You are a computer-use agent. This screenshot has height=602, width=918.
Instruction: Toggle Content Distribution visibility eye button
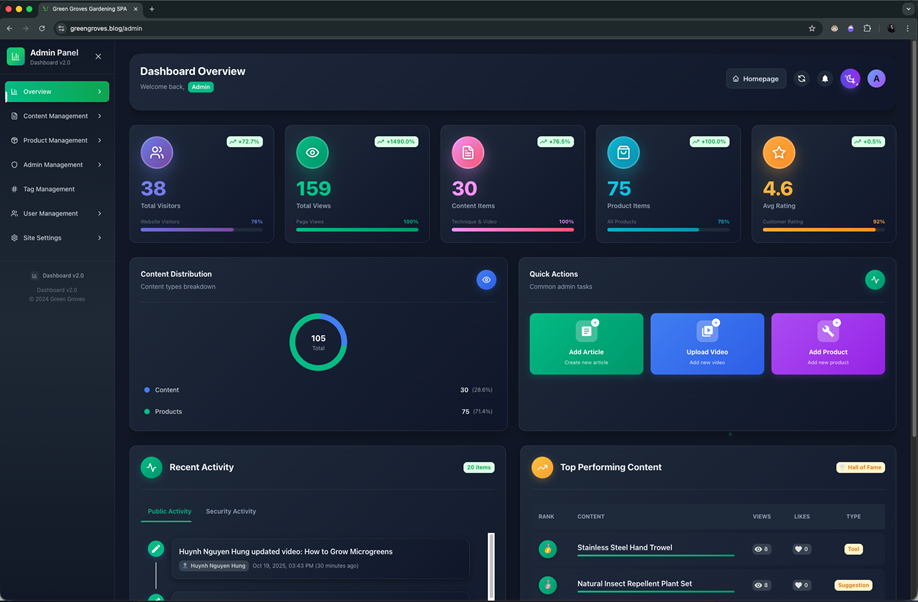click(486, 280)
